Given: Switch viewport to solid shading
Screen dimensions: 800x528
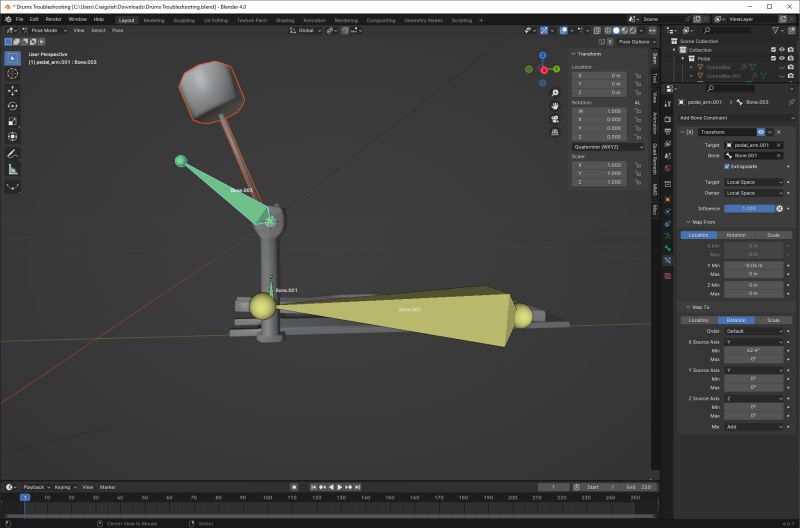Looking at the screenshot, I should click(616, 31).
